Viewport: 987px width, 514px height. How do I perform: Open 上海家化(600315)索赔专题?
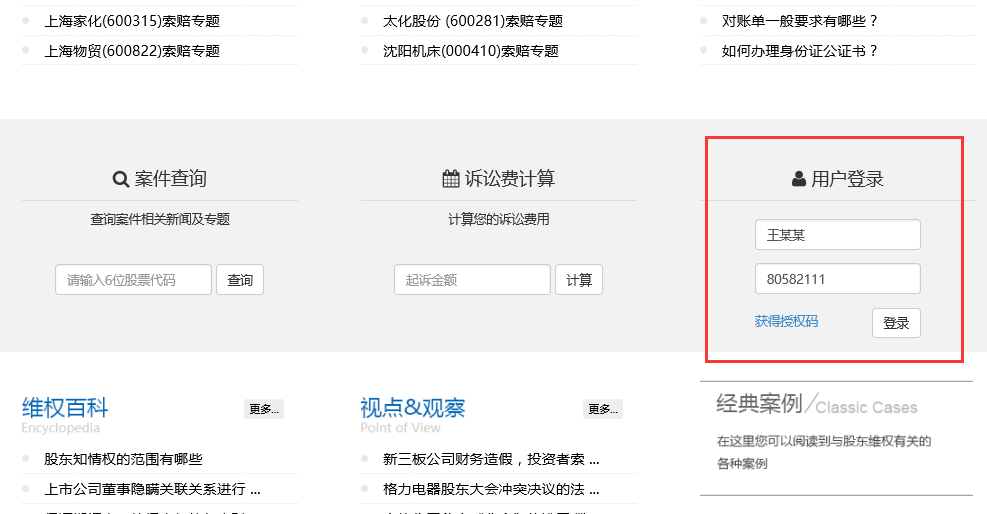132,21
